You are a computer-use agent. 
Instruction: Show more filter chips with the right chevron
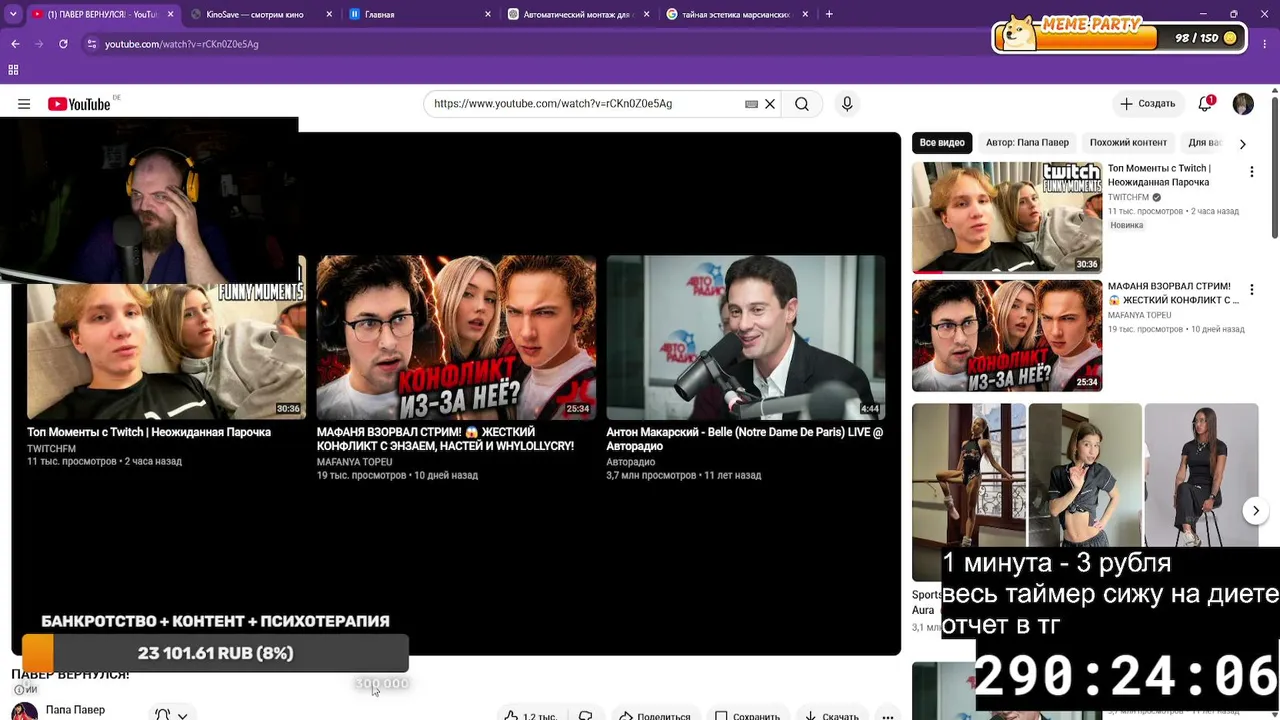pyautogui.click(x=1242, y=144)
